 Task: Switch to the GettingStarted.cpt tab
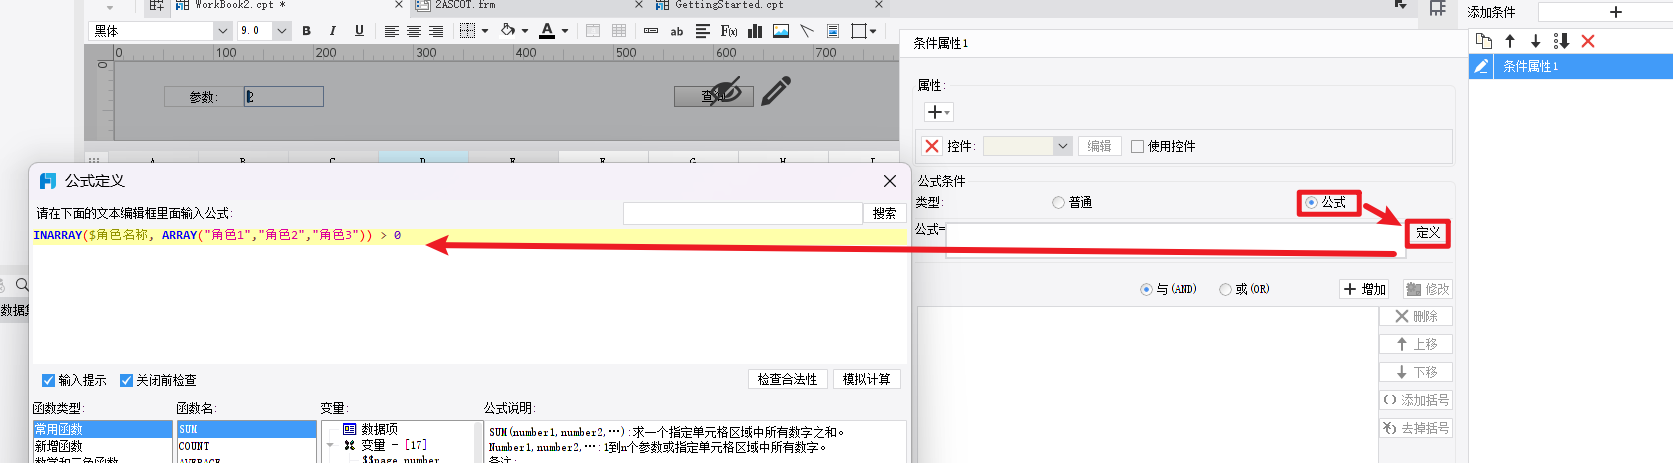pos(729,5)
